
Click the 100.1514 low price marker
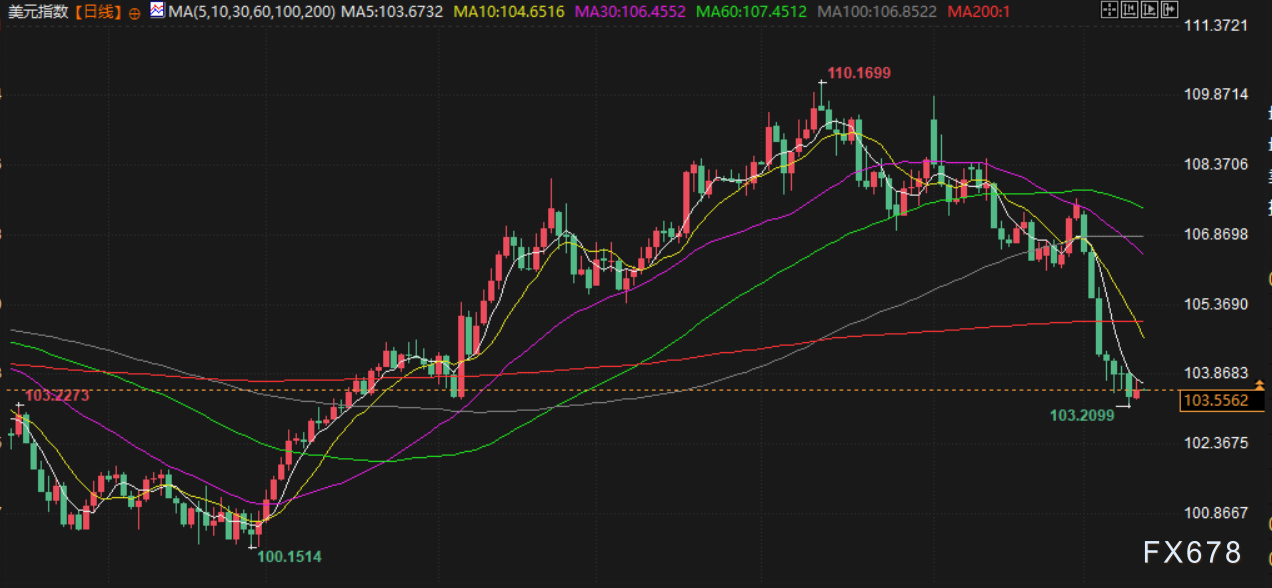(290, 556)
